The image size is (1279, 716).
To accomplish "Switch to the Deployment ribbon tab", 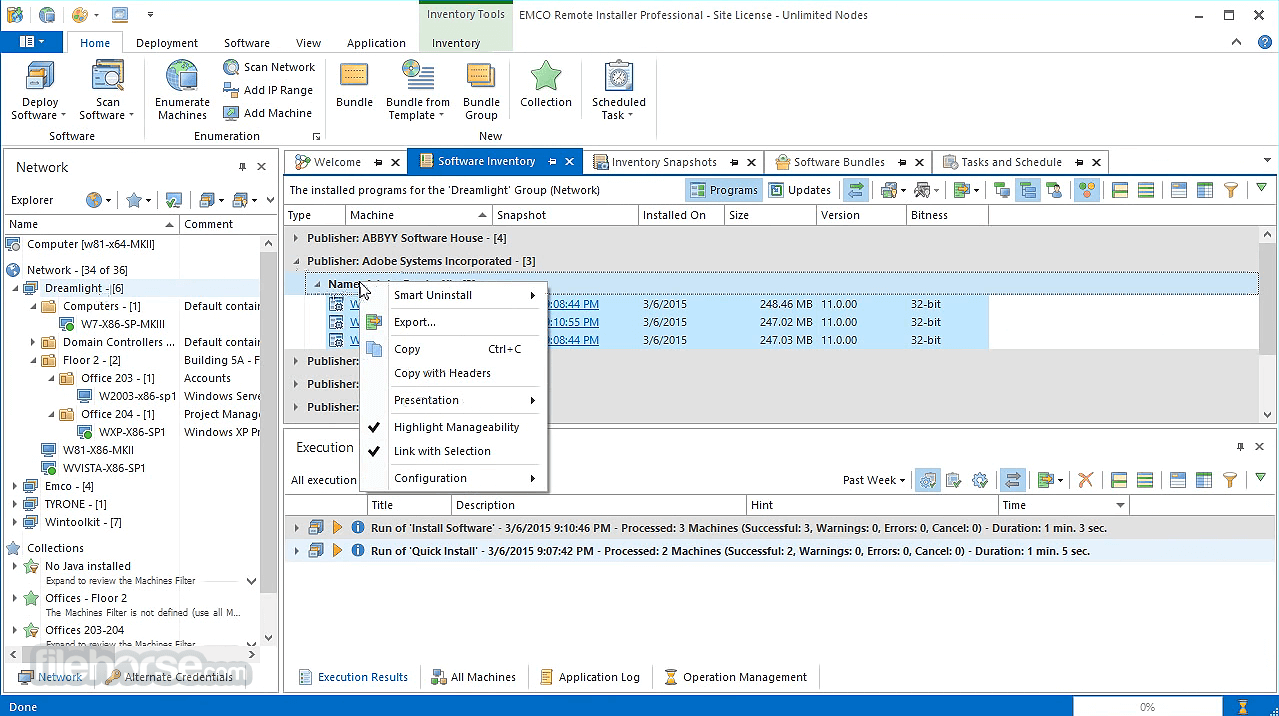I will click(167, 43).
